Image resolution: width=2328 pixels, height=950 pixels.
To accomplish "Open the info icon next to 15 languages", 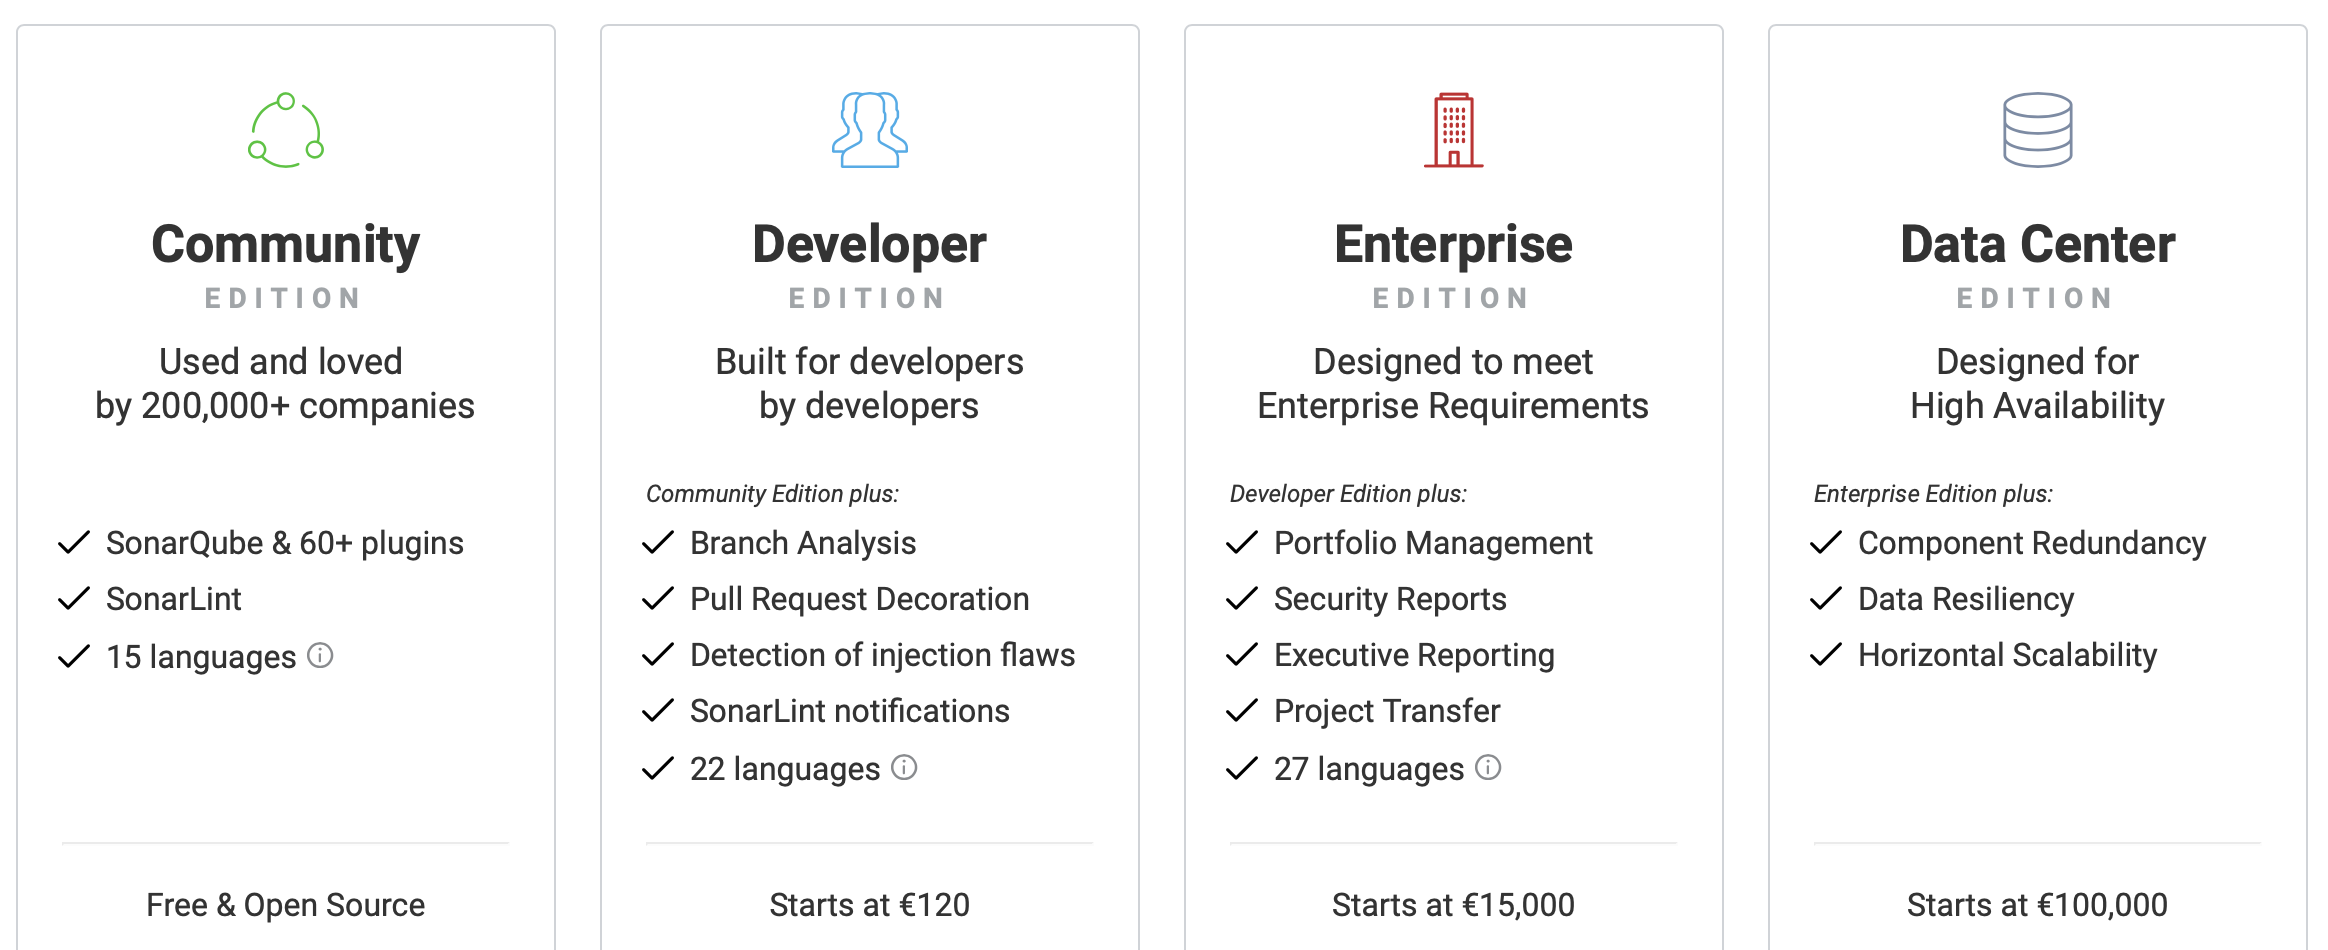I will (x=320, y=656).
